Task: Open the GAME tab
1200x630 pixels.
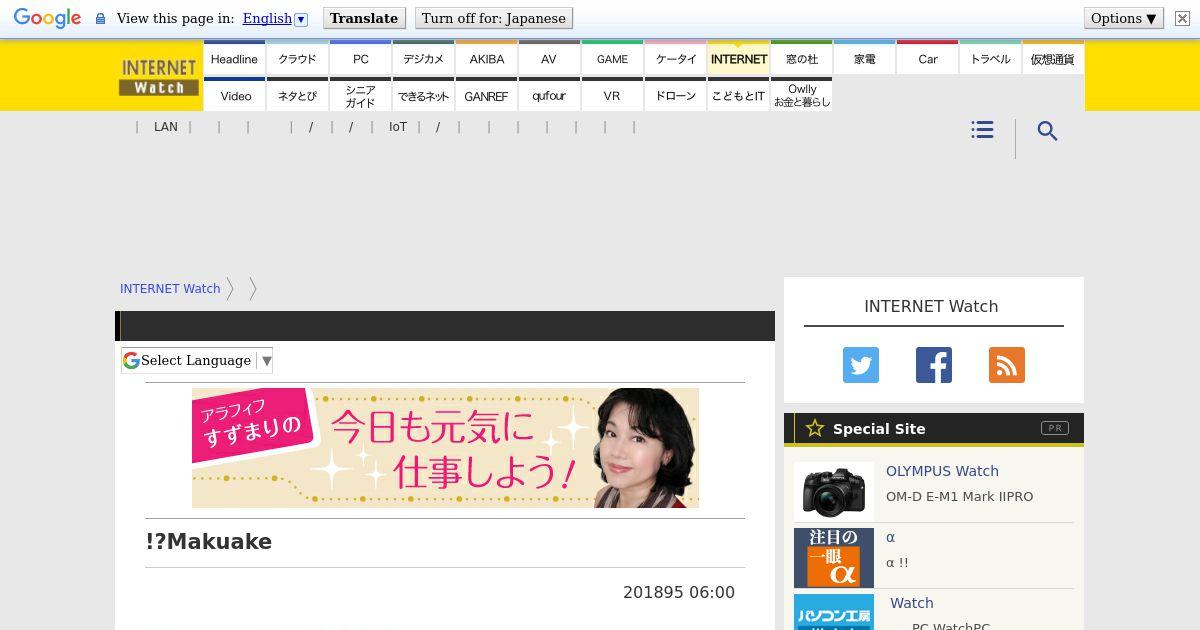Action: pyautogui.click(x=612, y=58)
